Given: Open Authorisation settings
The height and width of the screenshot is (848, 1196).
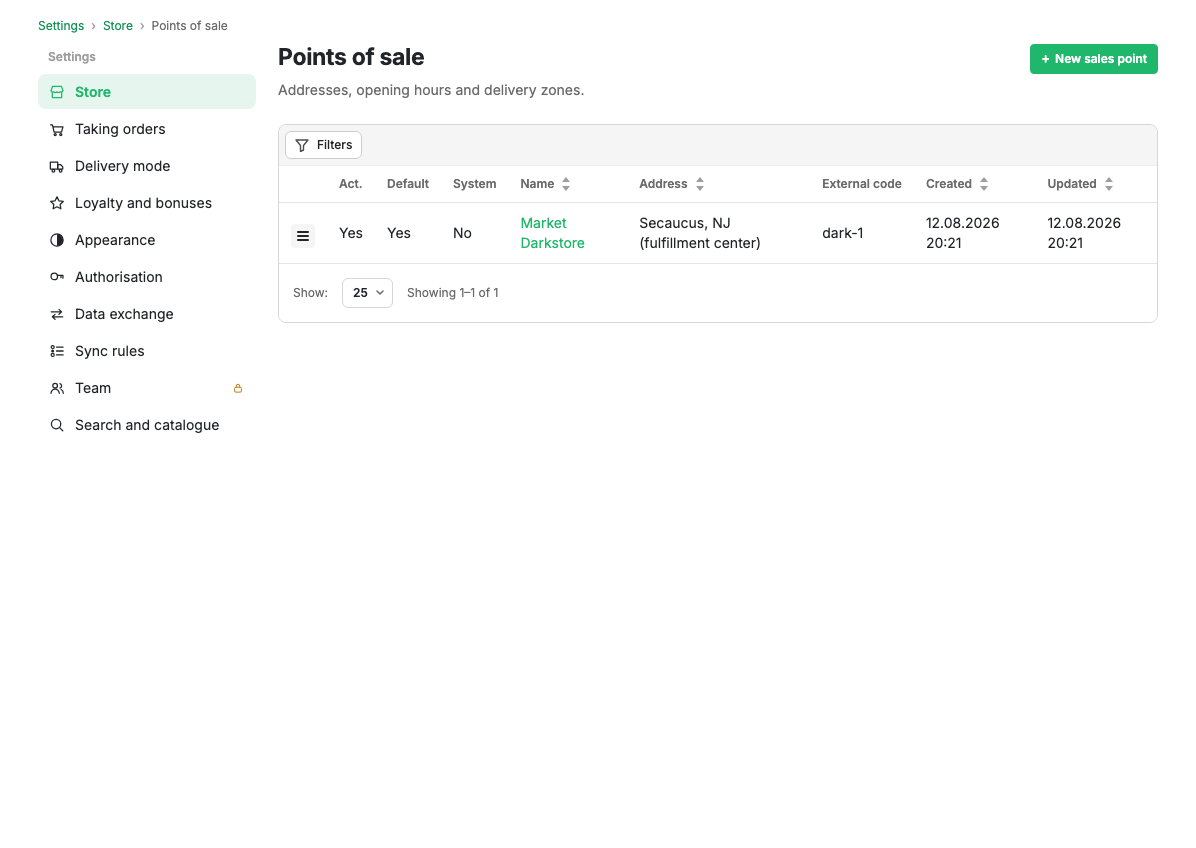Looking at the screenshot, I should 147,277.
